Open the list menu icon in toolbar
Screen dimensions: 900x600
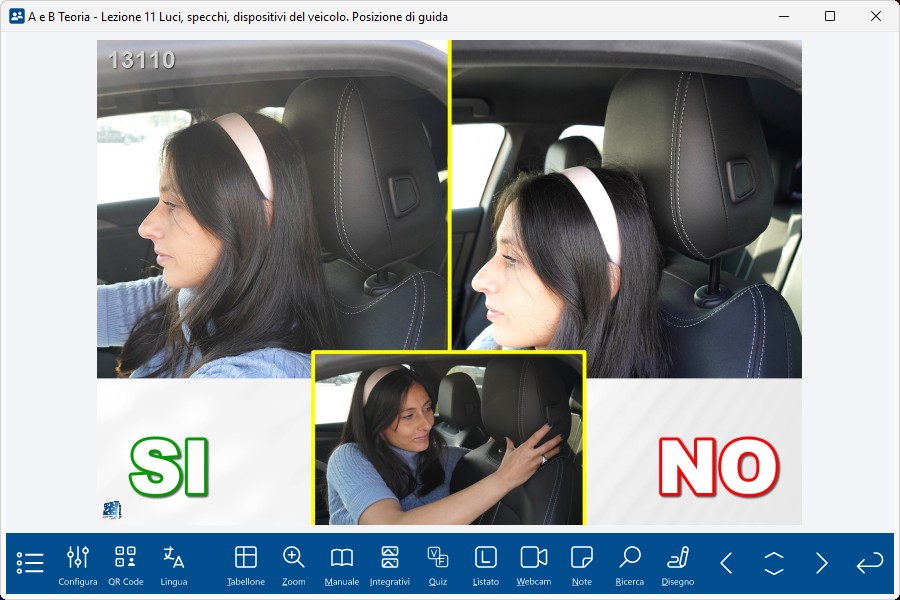30,563
